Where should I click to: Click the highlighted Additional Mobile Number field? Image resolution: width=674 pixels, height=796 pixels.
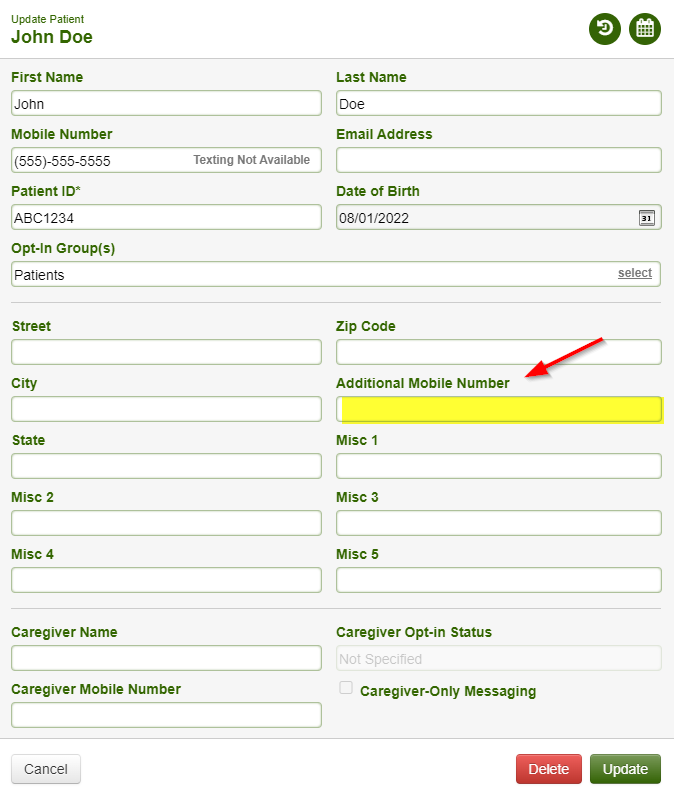tap(498, 409)
